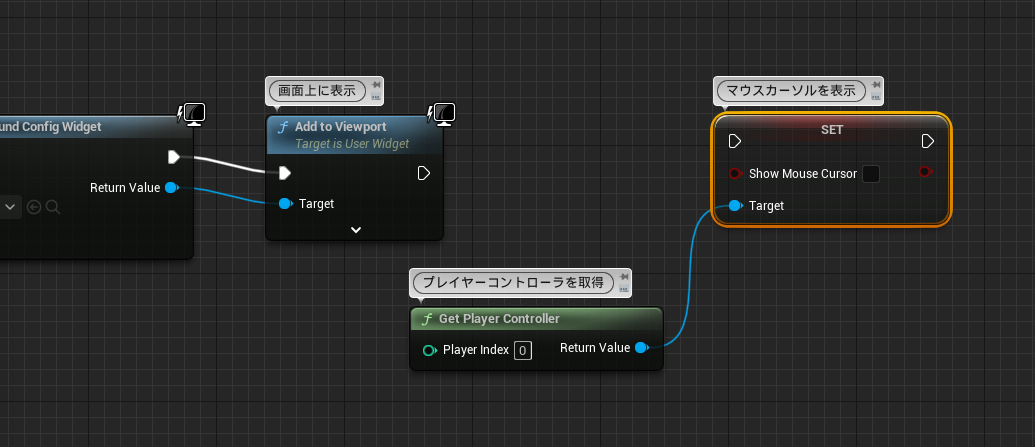Click the Target pin on Add to Viewport
The height and width of the screenshot is (447, 1035).
pos(285,203)
